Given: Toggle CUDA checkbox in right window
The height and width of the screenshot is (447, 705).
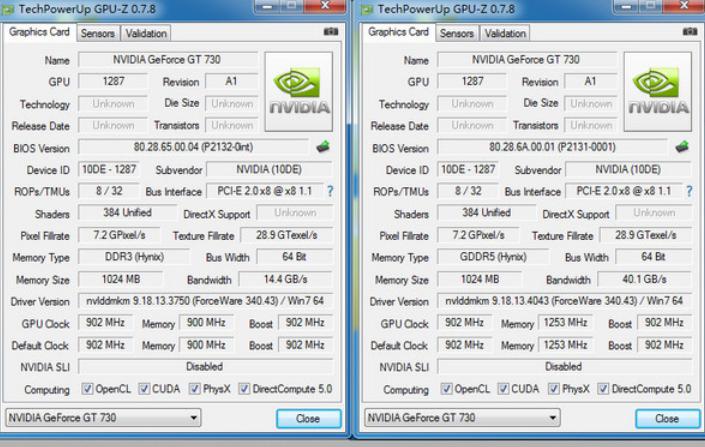Looking at the screenshot, I should (x=503, y=389).
